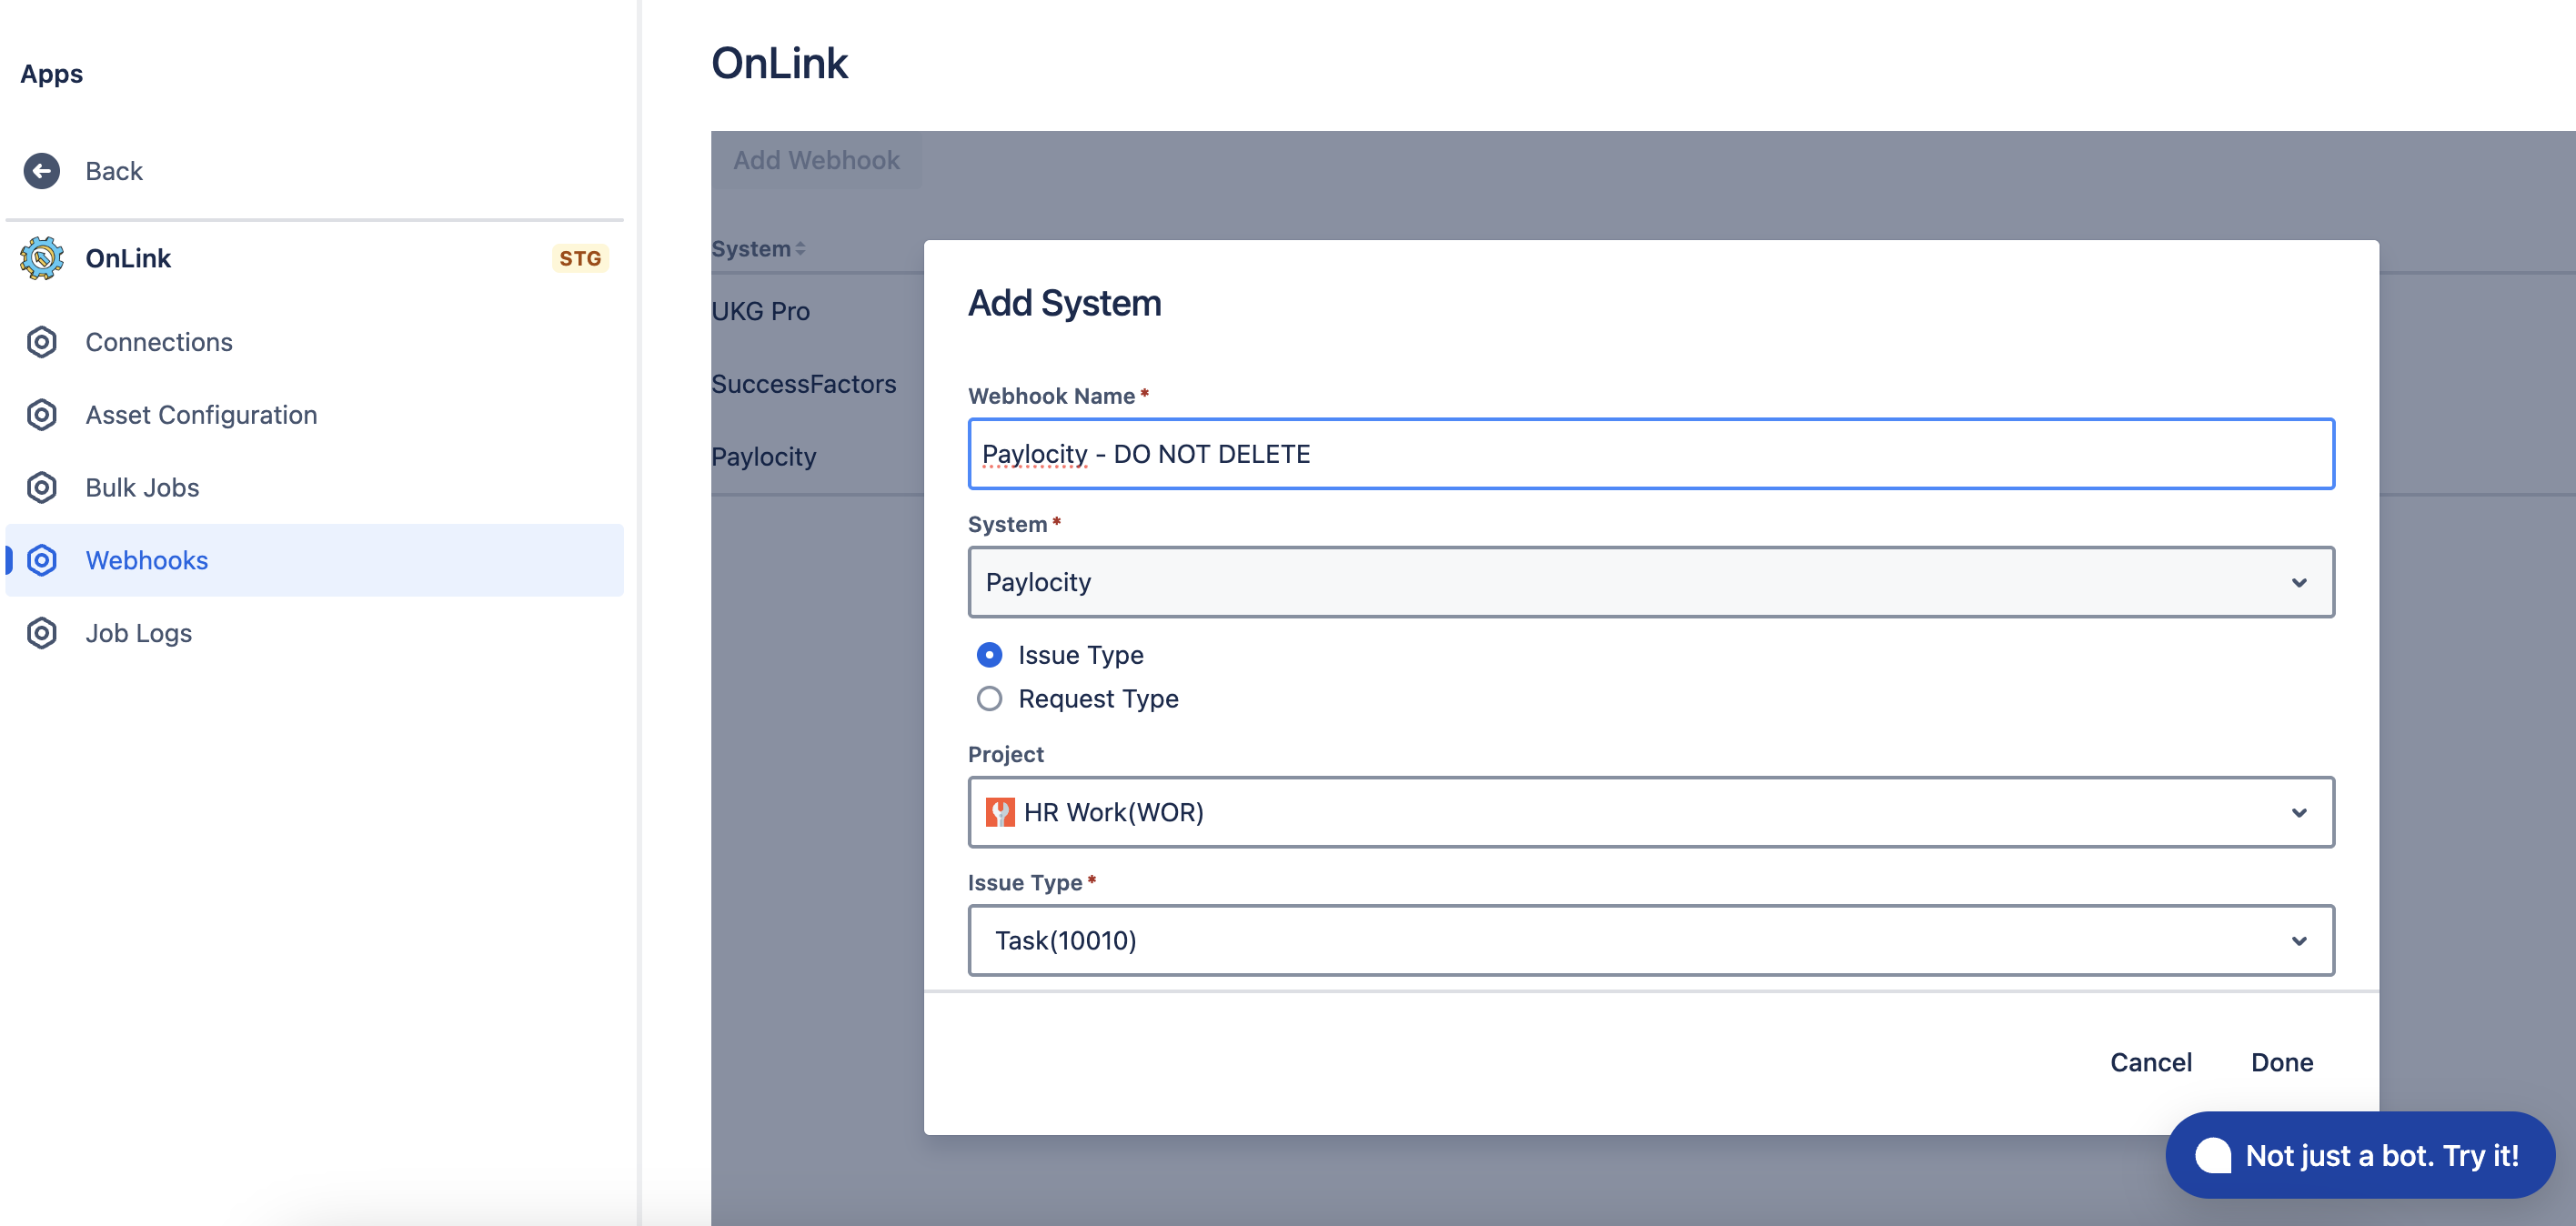Click the HR Work project icon
Viewport: 2576px width, 1226px height.
[1001, 812]
